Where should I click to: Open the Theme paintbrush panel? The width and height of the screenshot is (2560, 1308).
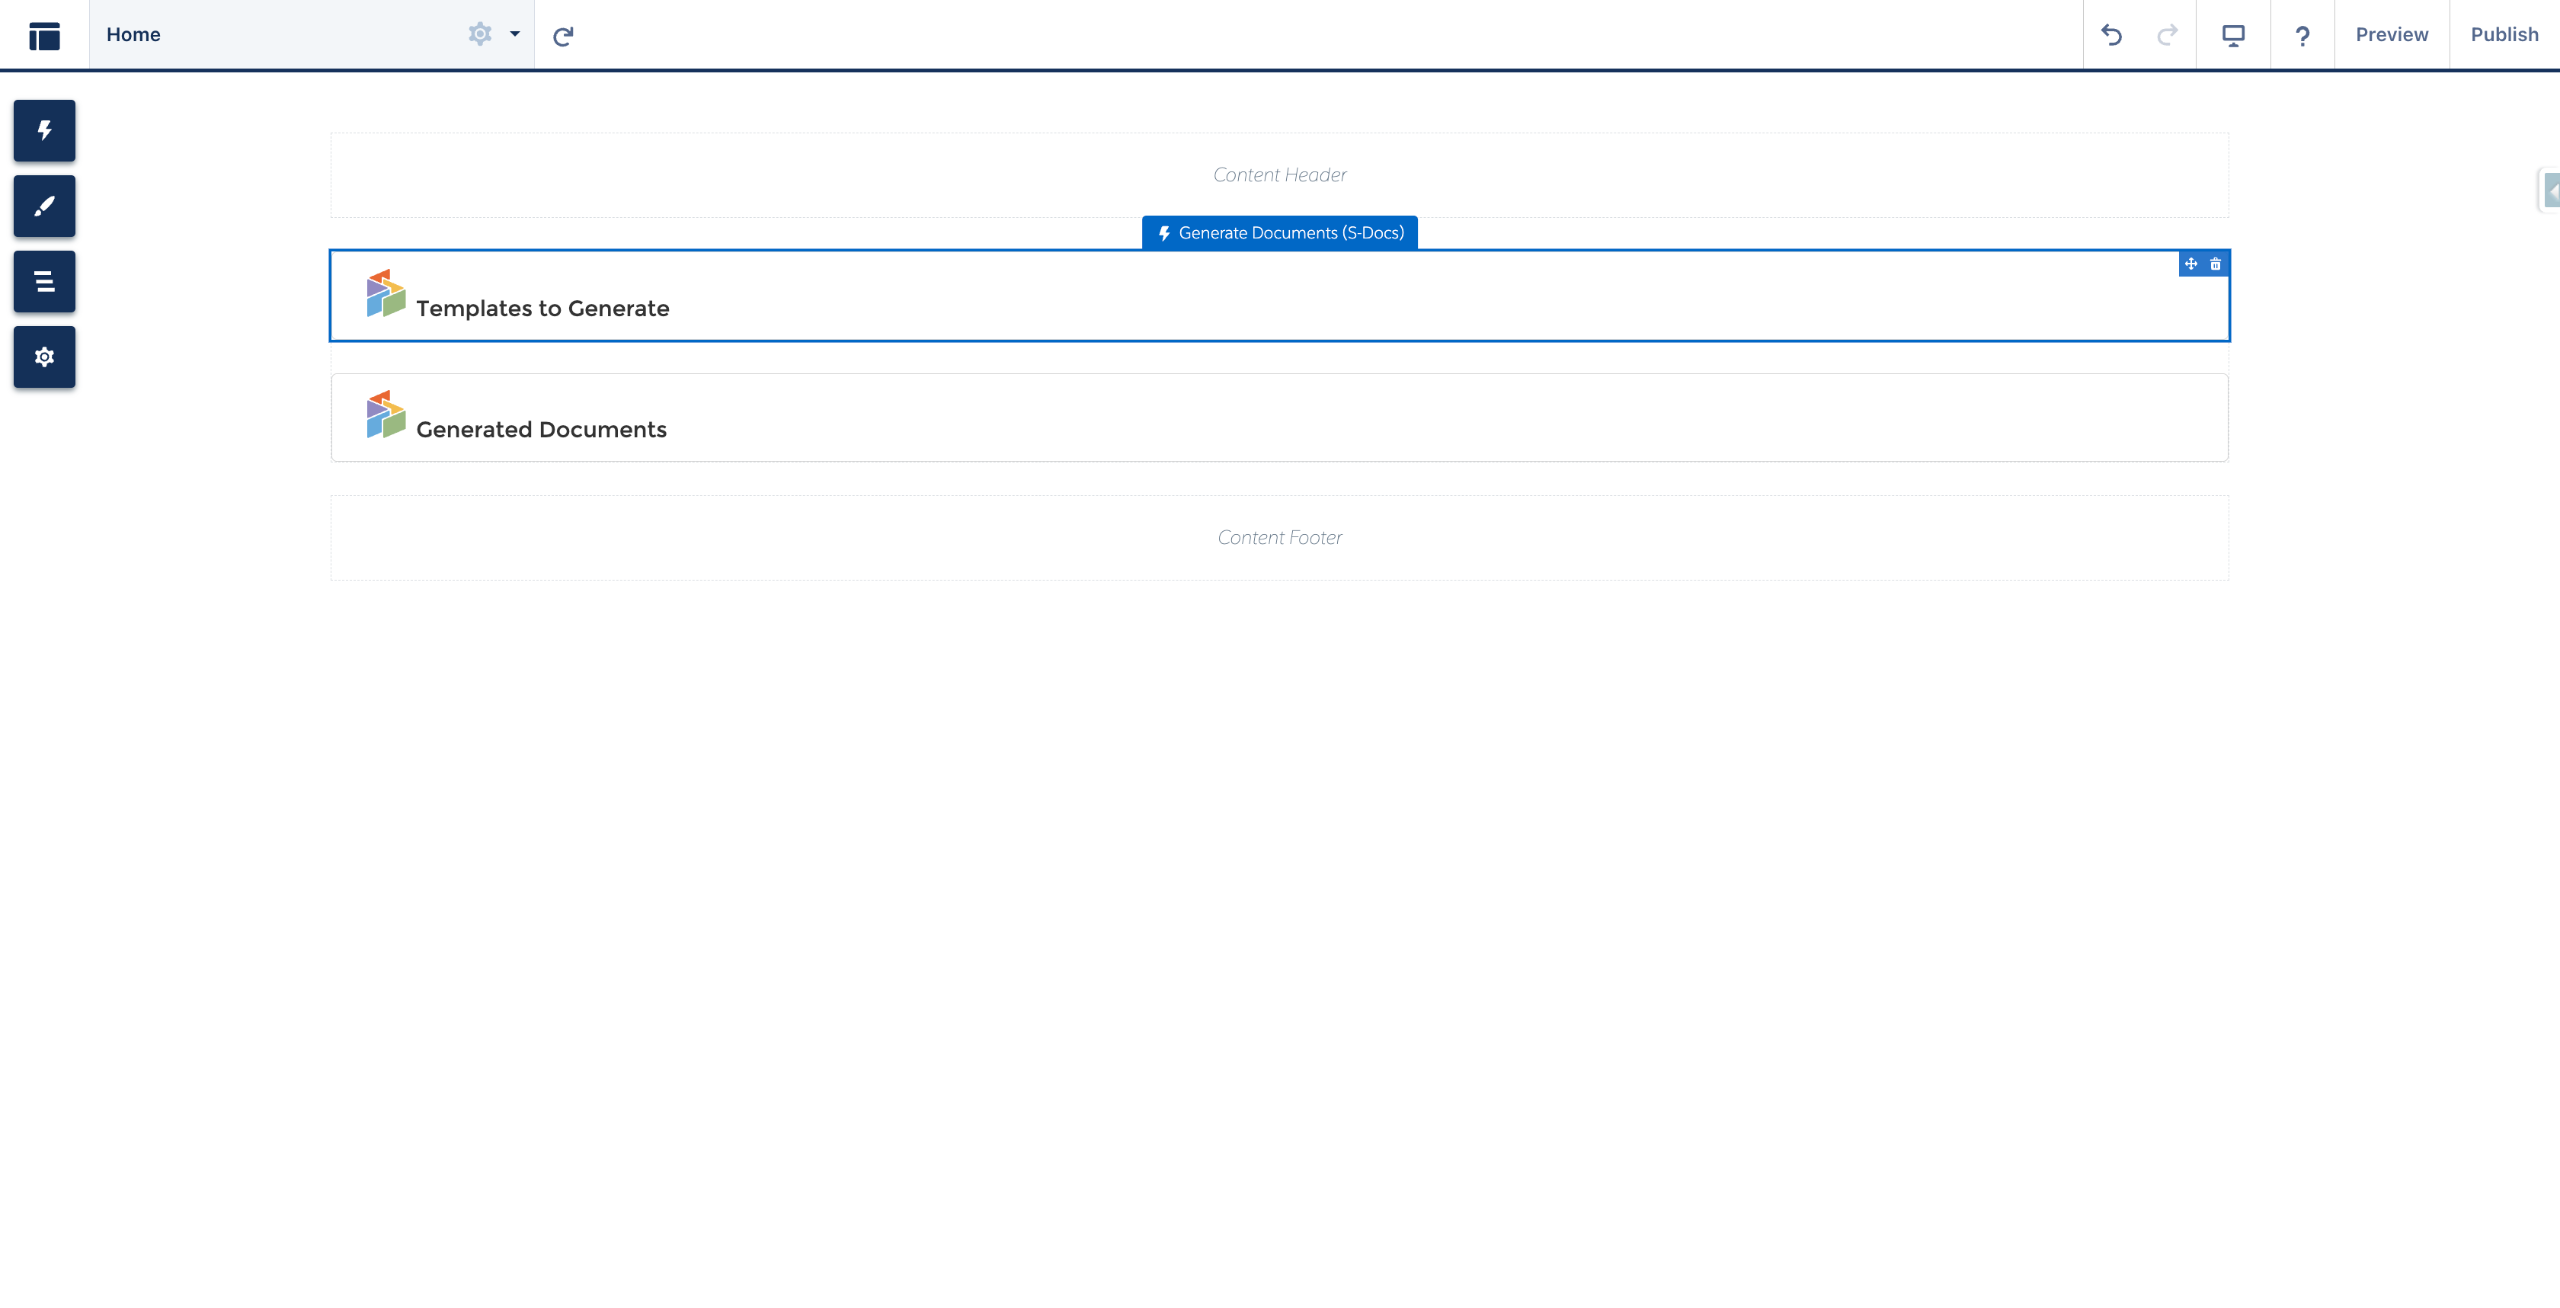44,206
